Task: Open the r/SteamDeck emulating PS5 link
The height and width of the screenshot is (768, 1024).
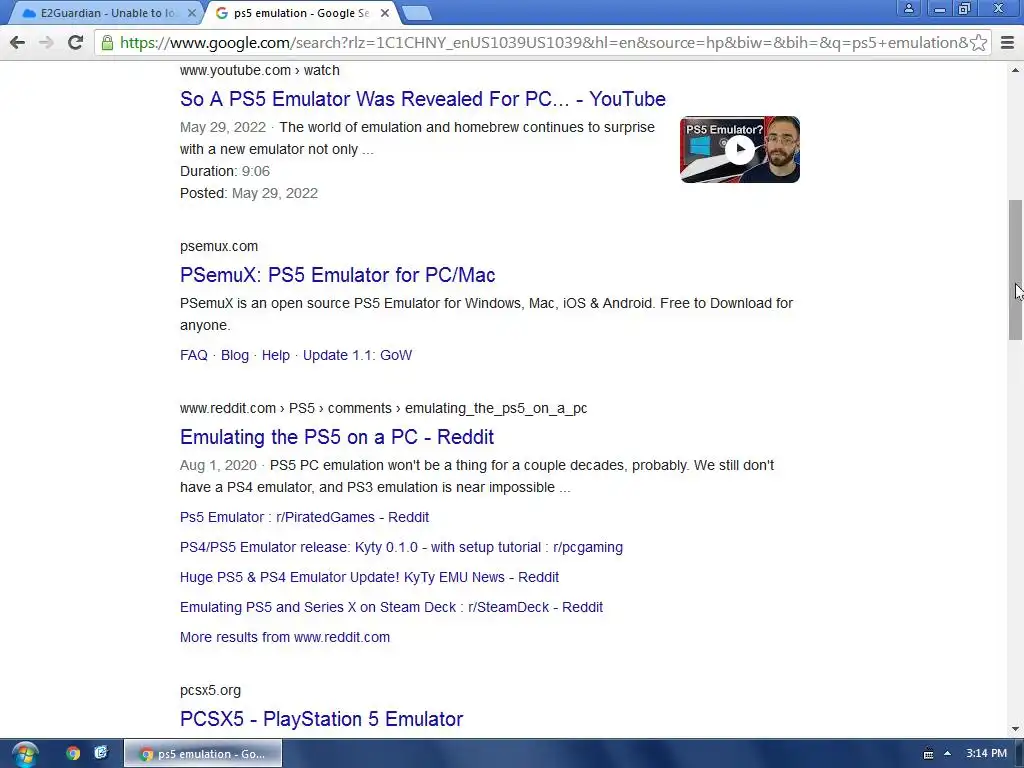Action: (x=391, y=607)
